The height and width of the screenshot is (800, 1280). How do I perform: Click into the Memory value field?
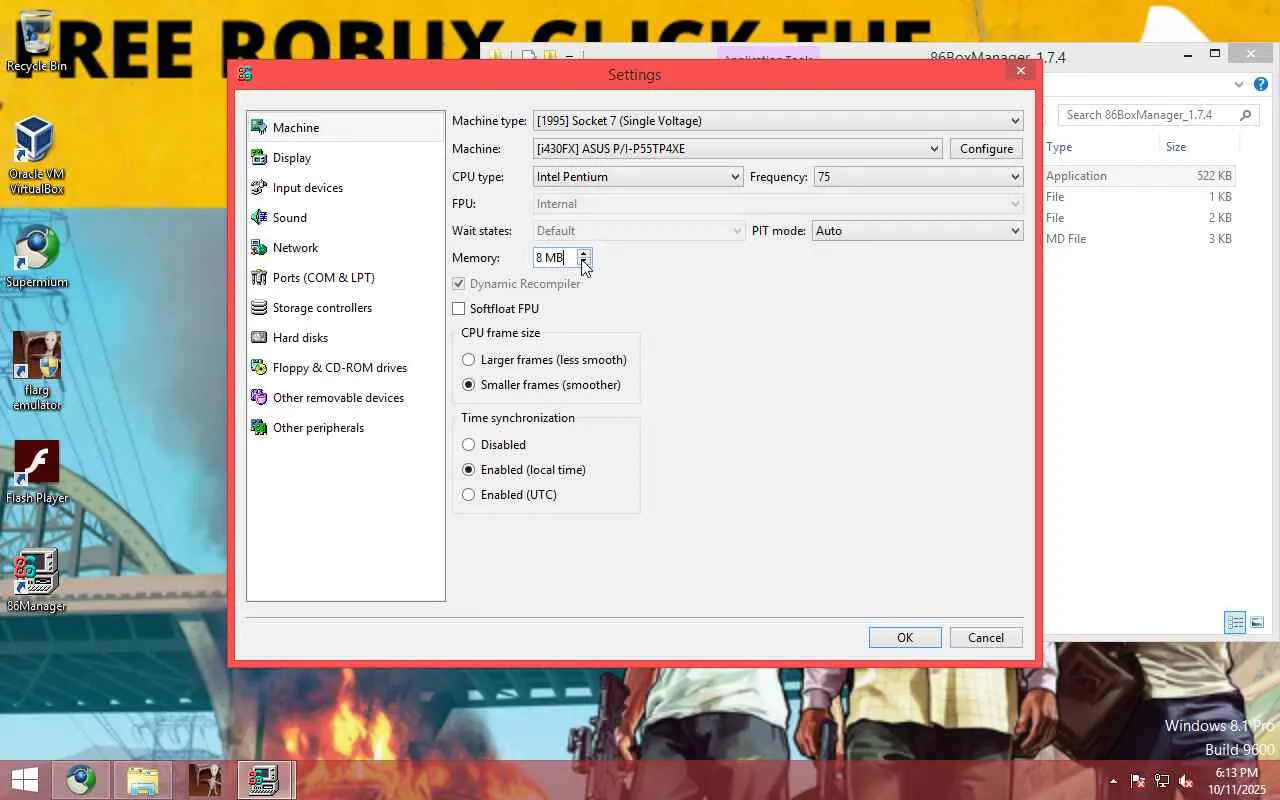(x=555, y=258)
